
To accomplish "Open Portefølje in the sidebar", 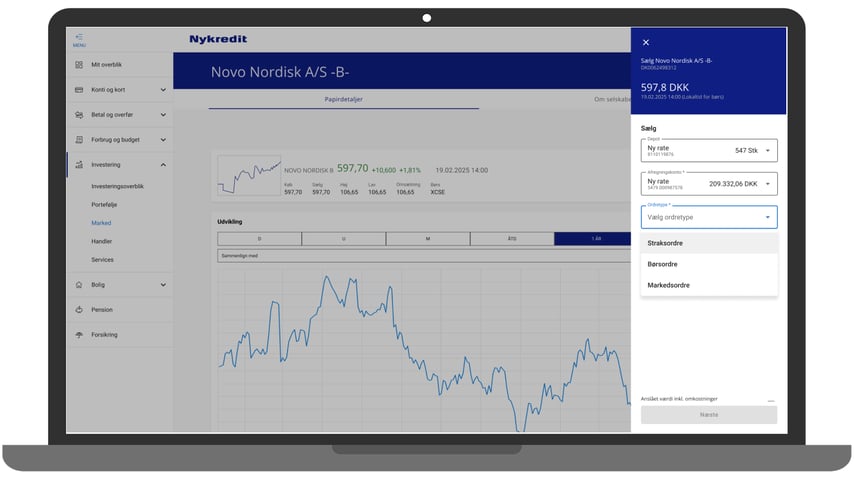I will [104, 204].
